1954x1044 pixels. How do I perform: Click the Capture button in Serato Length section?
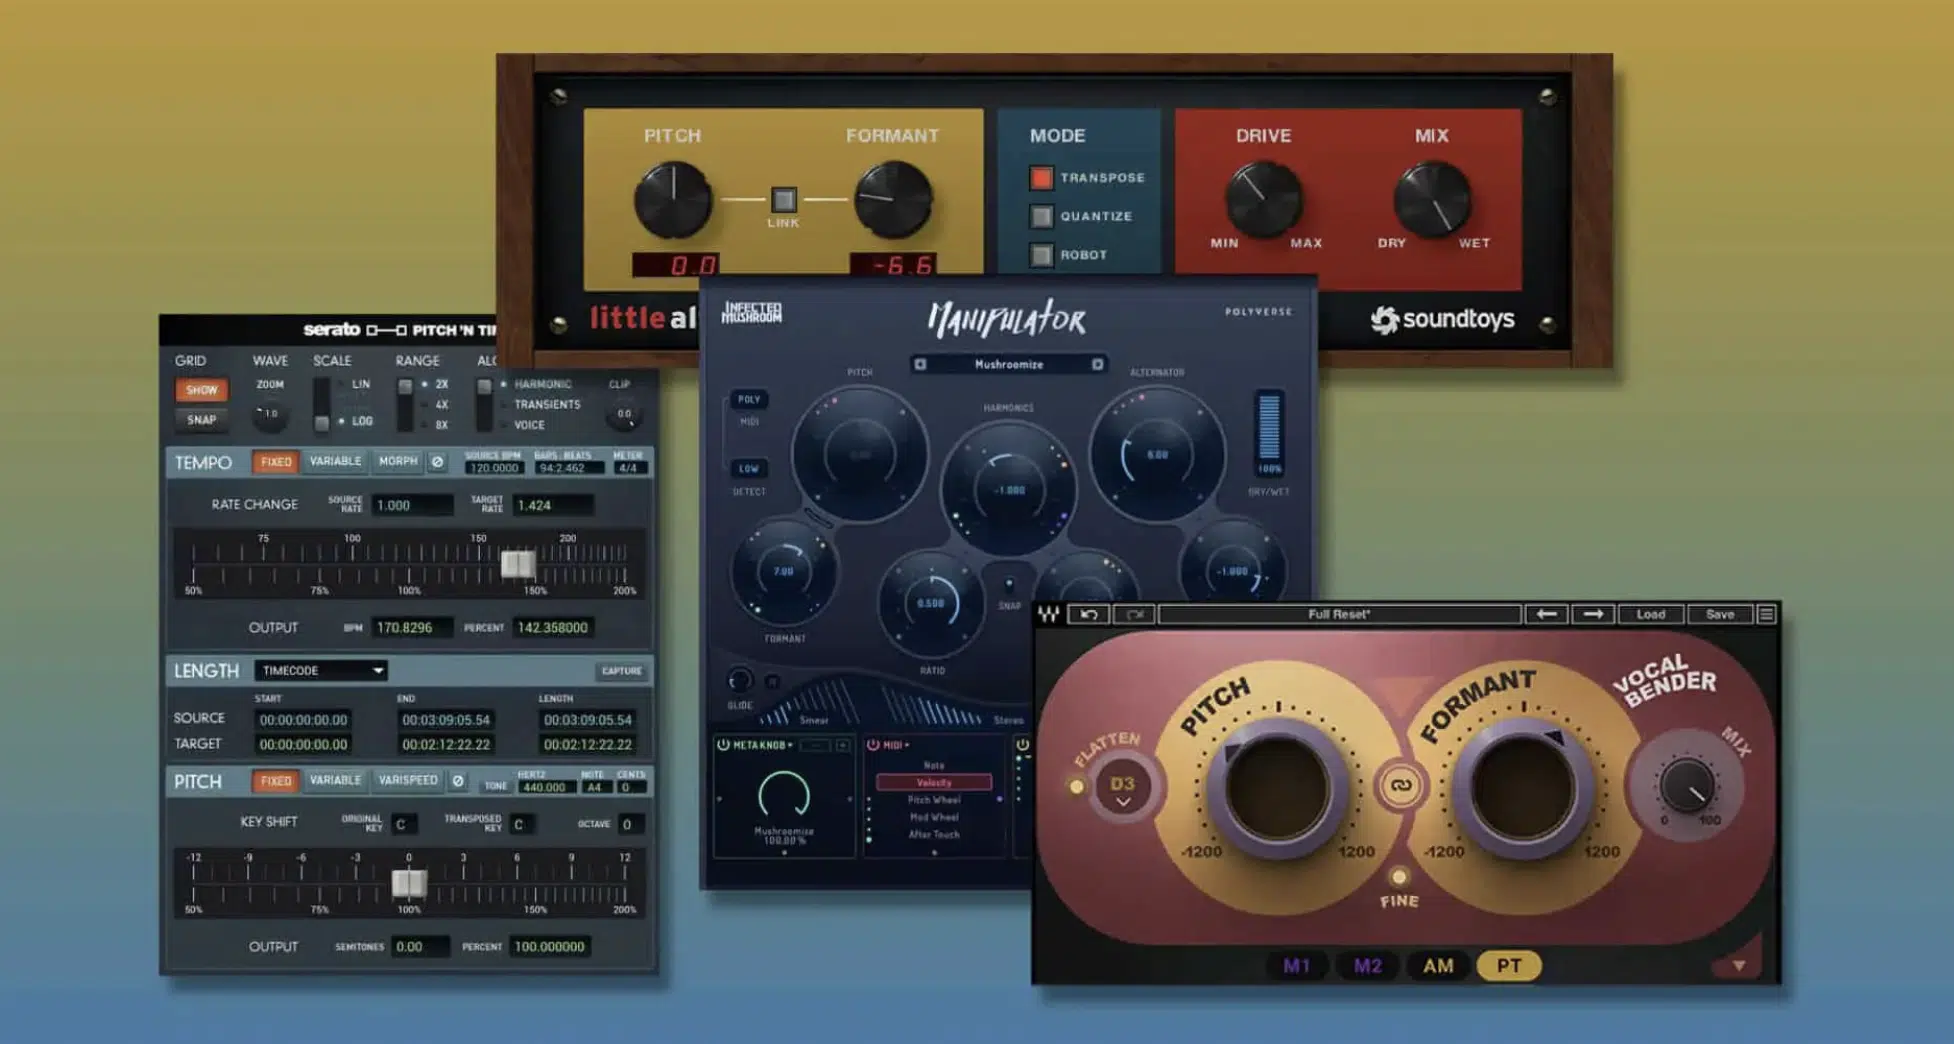pyautogui.click(x=621, y=671)
